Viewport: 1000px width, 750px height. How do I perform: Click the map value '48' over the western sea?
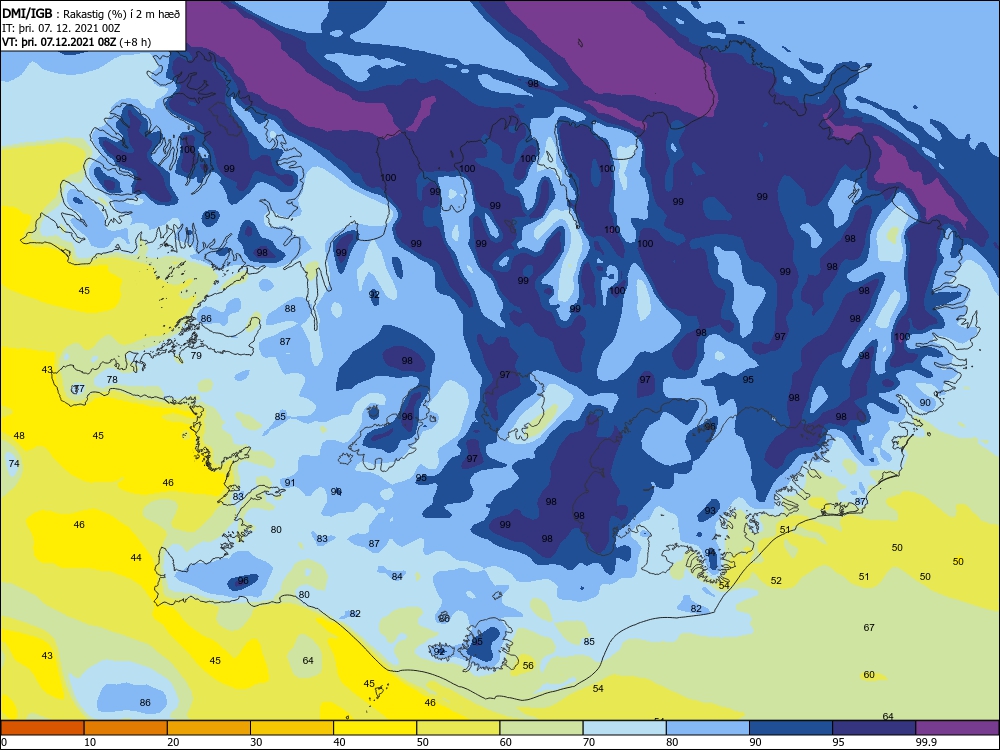(19, 436)
